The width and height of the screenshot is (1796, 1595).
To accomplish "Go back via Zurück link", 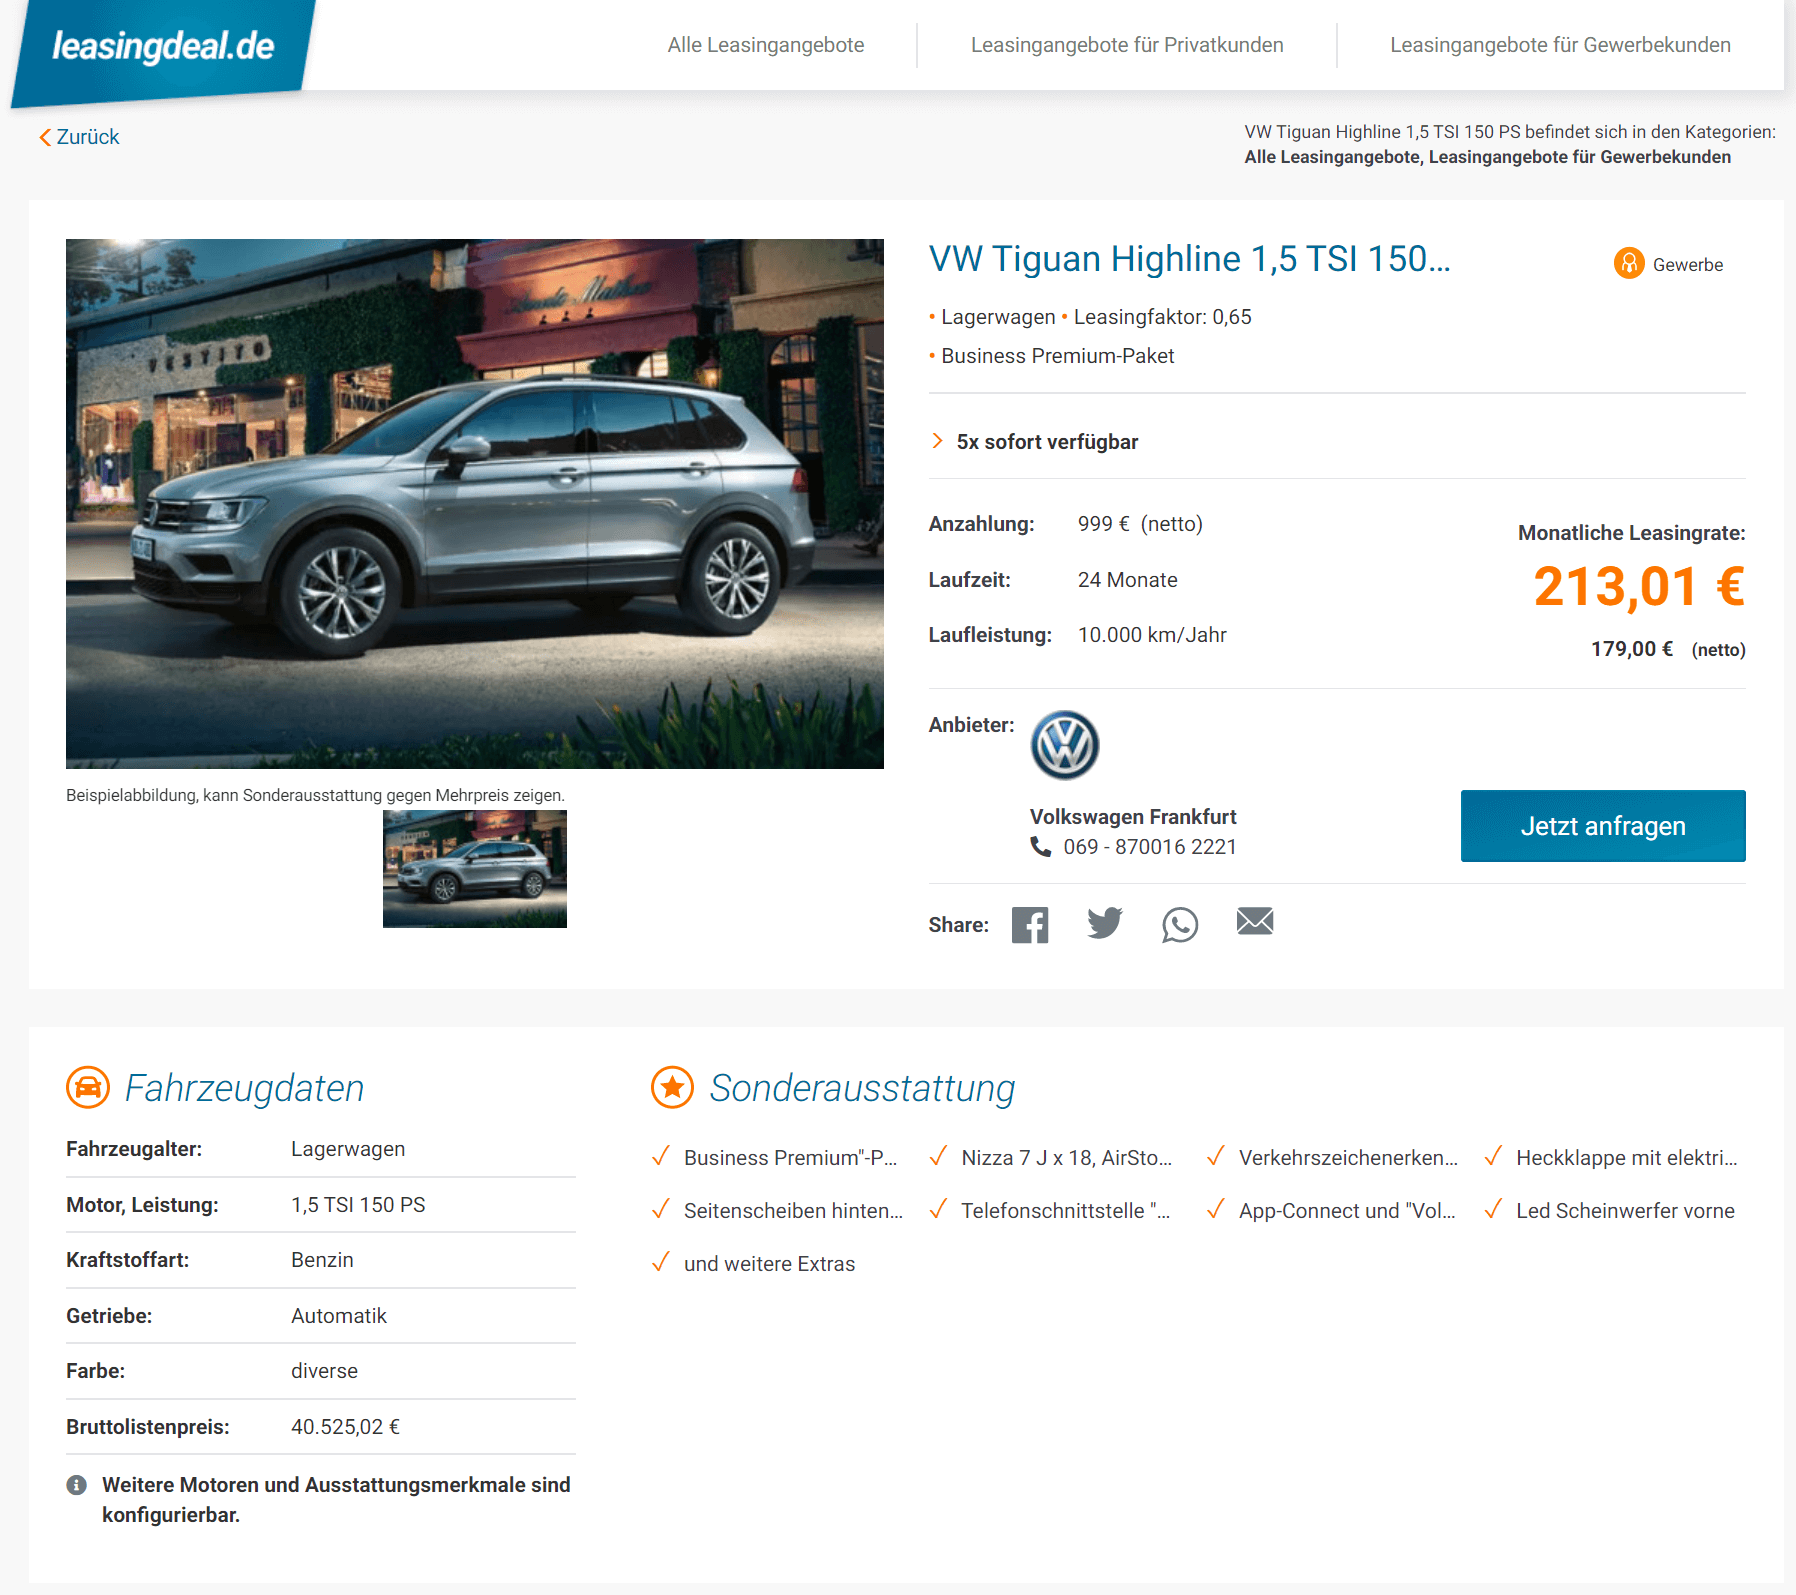I will [79, 137].
